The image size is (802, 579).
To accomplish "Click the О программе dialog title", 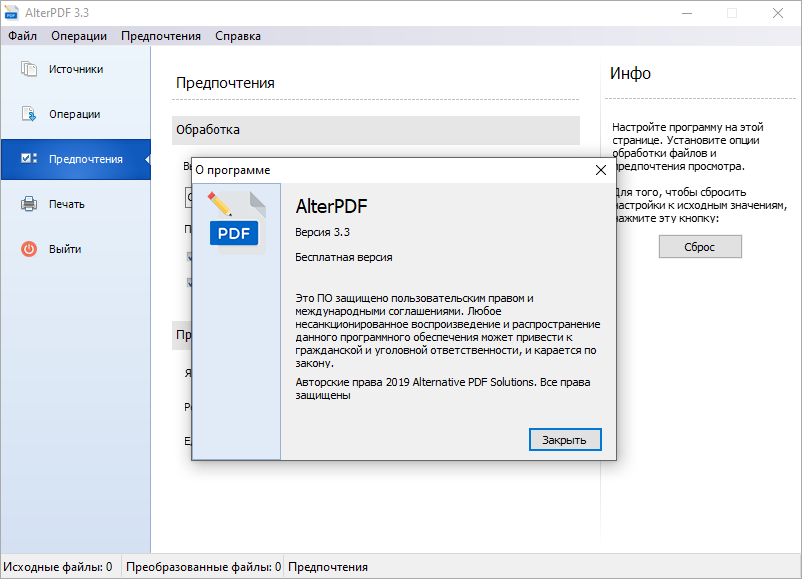I will click(x=233, y=170).
